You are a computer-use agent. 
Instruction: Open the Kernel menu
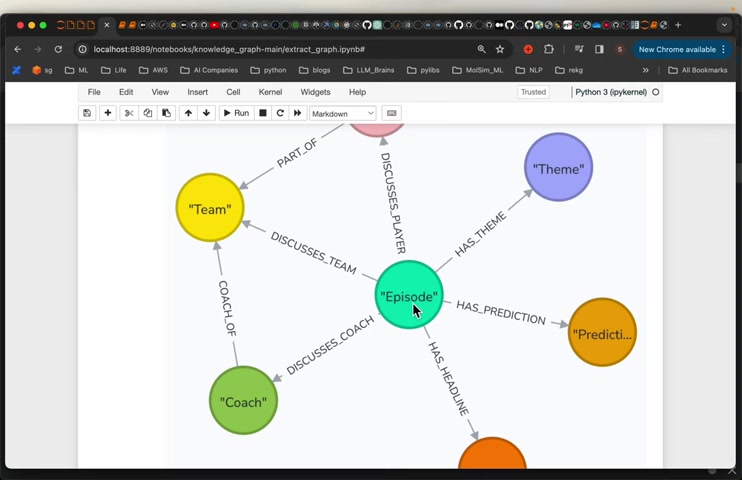(270, 92)
